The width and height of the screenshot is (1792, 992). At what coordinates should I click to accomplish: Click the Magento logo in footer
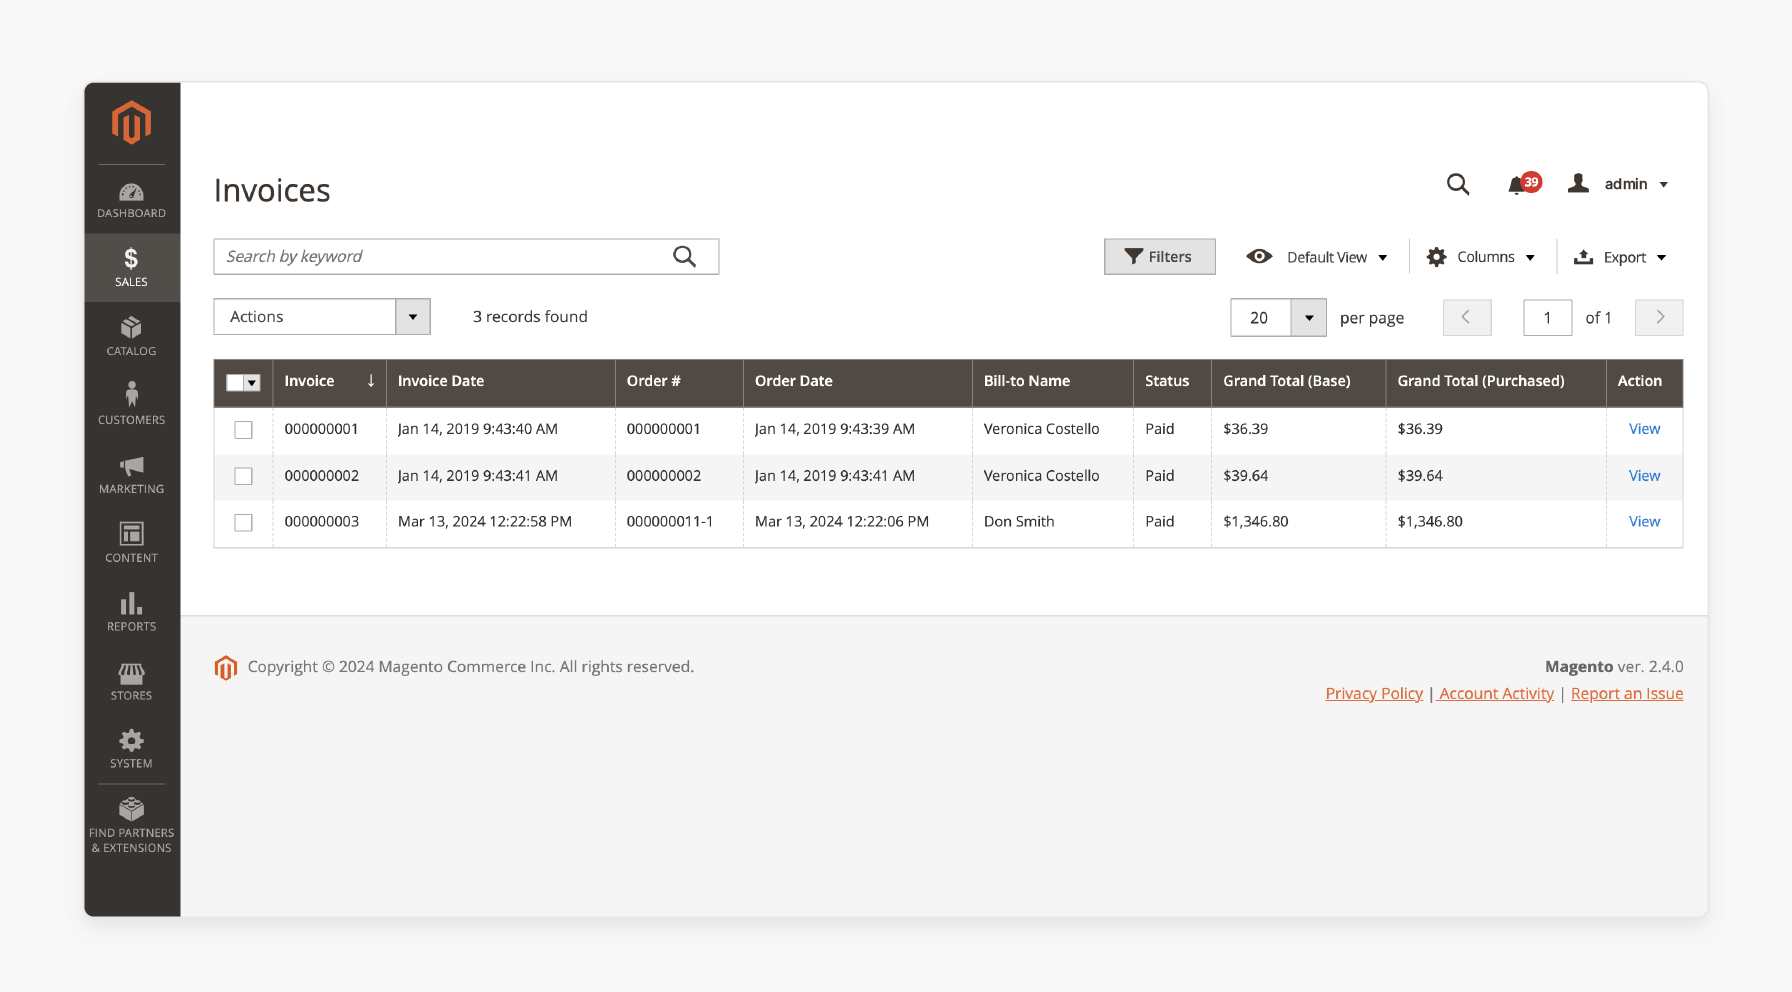pyautogui.click(x=226, y=667)
